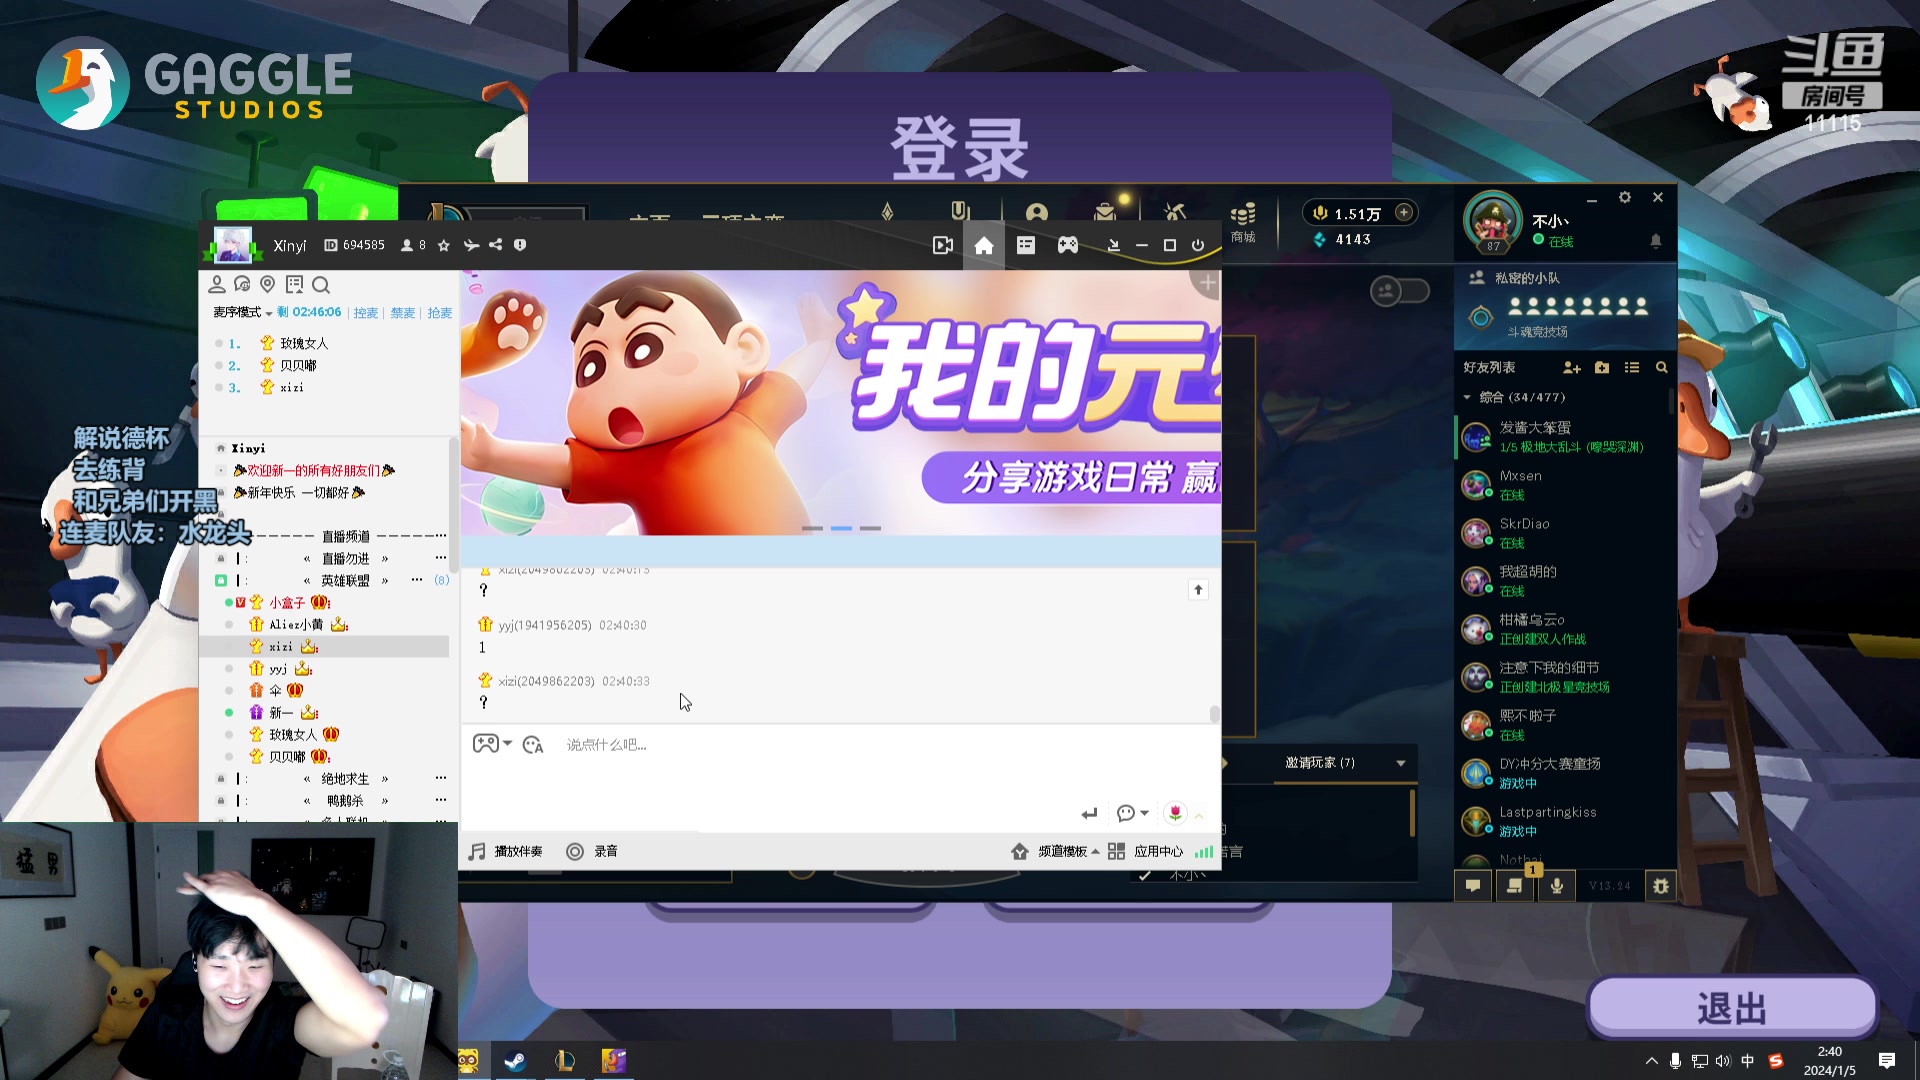The height and width of the screenshot is (1080, 1920).
Task: Open more options dots on 英雄联盟 channel
Action: tap(417, 581)
